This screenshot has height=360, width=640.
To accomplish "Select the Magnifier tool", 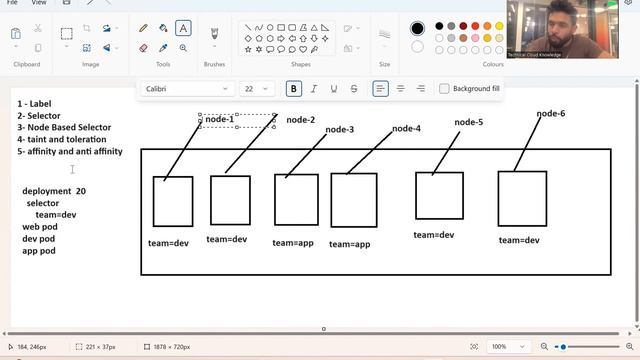I will coord(183,48).
